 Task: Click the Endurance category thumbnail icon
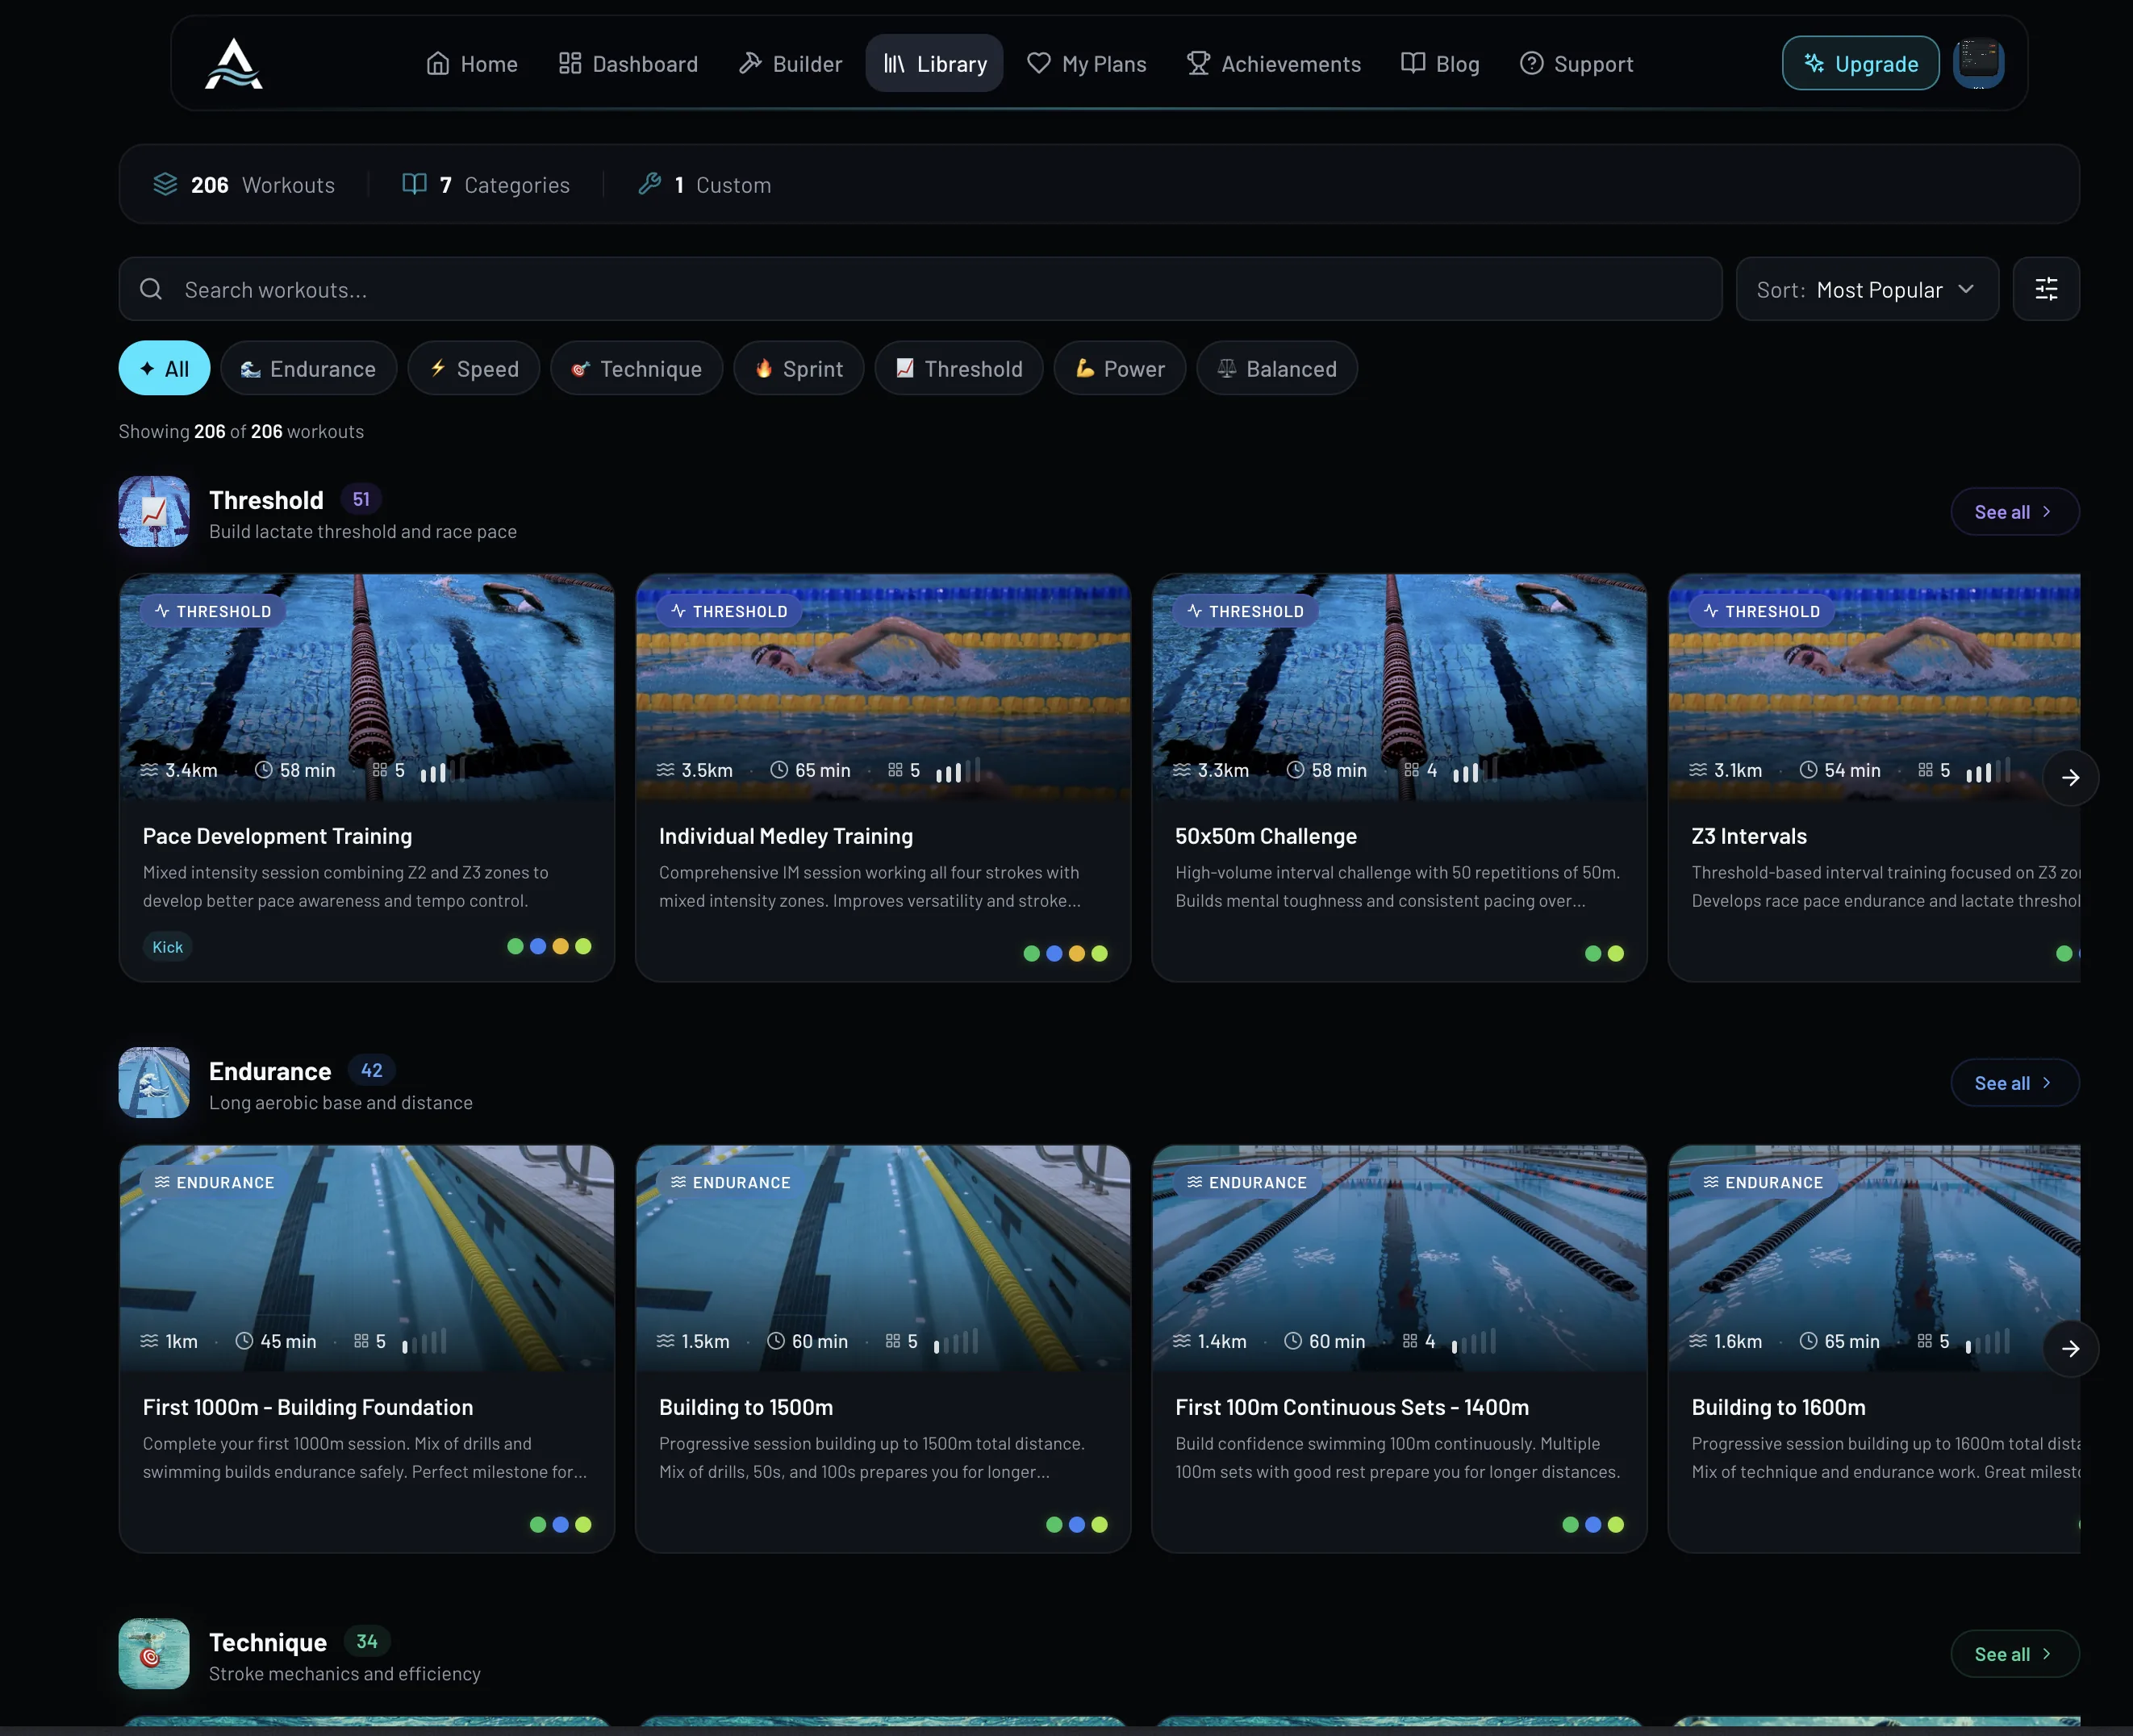[154, 1082]
